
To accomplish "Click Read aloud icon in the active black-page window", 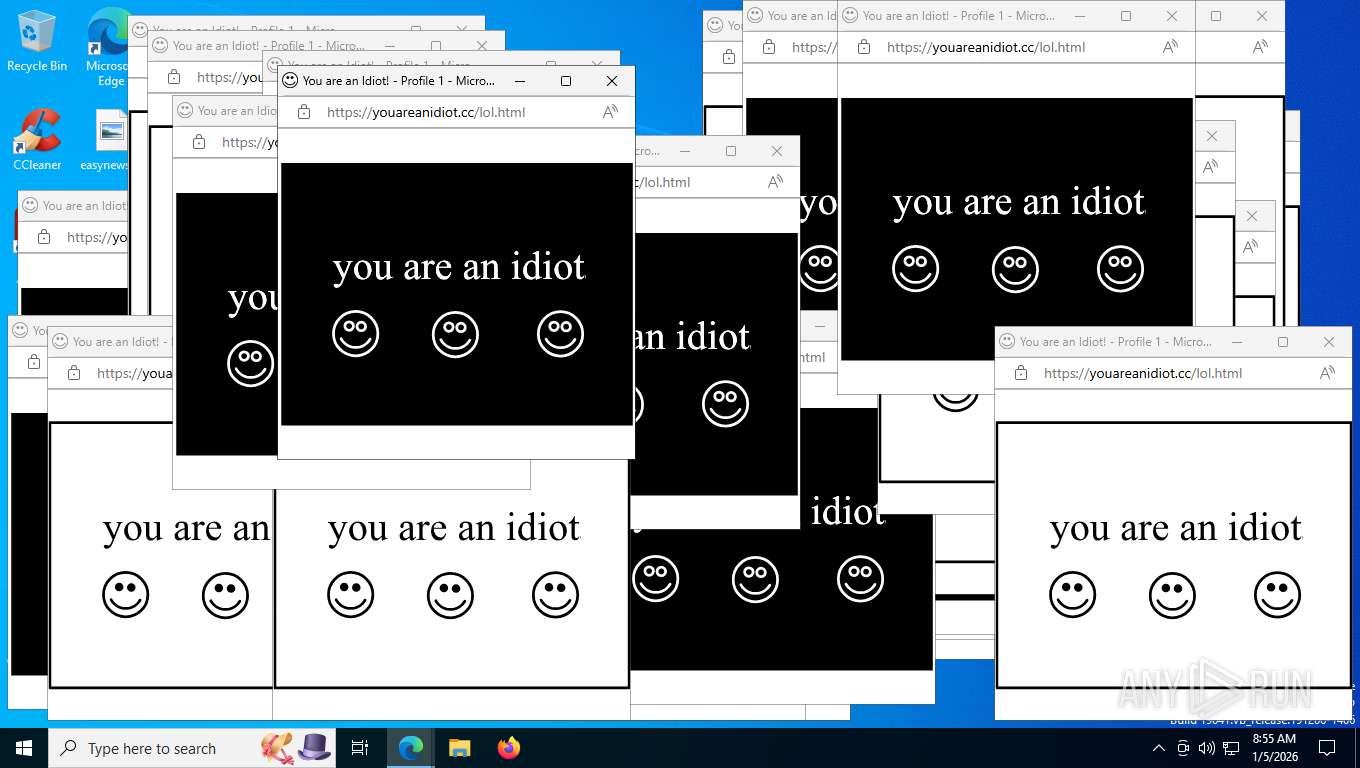I will tap(610, 112).
